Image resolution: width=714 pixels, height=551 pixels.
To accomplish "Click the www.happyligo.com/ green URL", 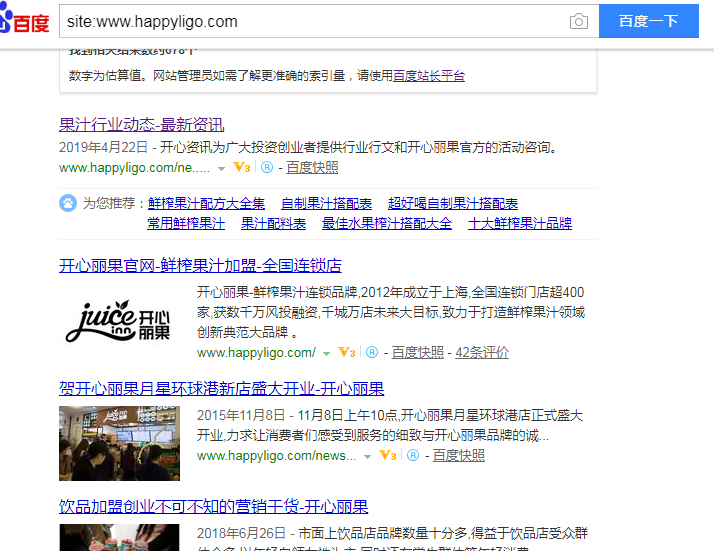I will tap(256, 352).
